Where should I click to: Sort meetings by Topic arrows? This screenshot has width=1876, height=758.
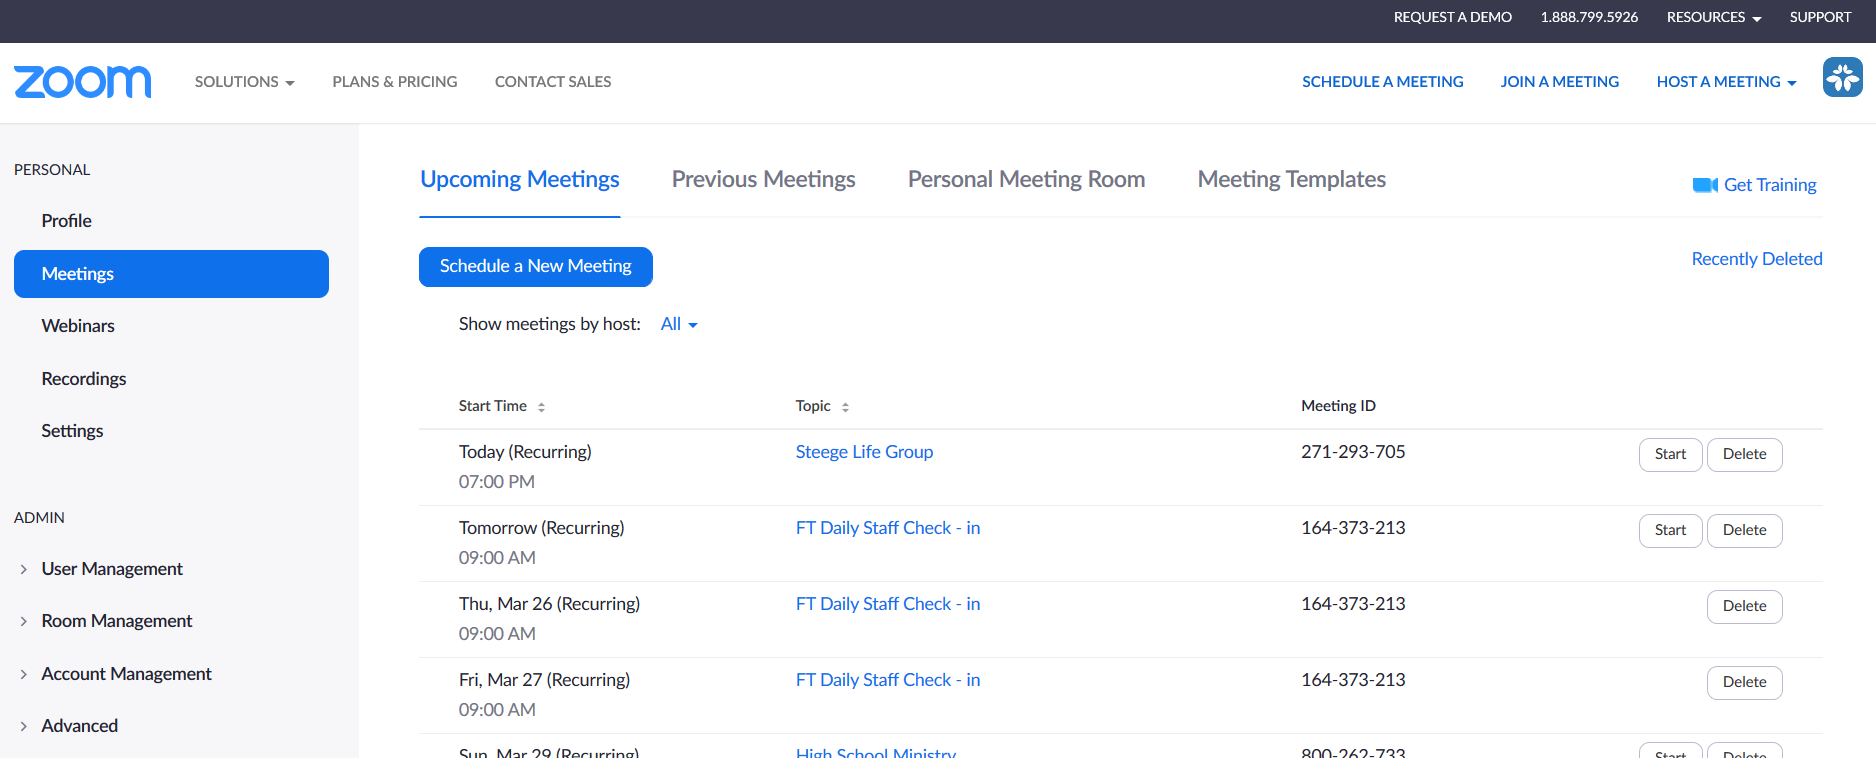point(845,407)
